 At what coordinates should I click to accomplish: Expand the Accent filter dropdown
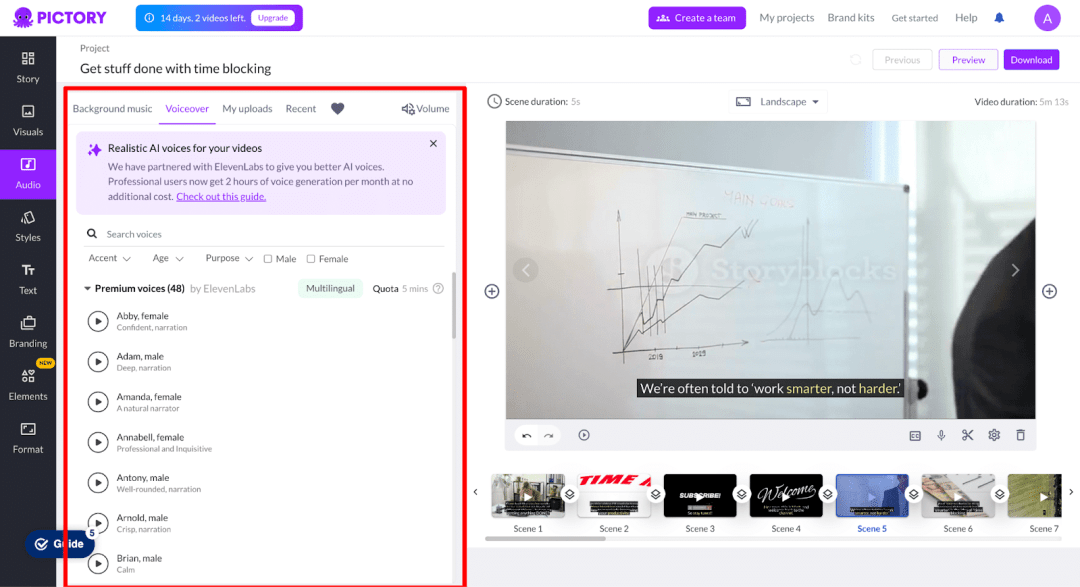pos(110,258)
